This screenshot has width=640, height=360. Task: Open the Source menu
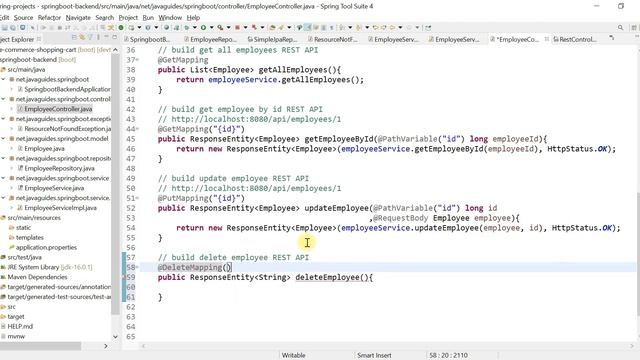coord(23,18)
